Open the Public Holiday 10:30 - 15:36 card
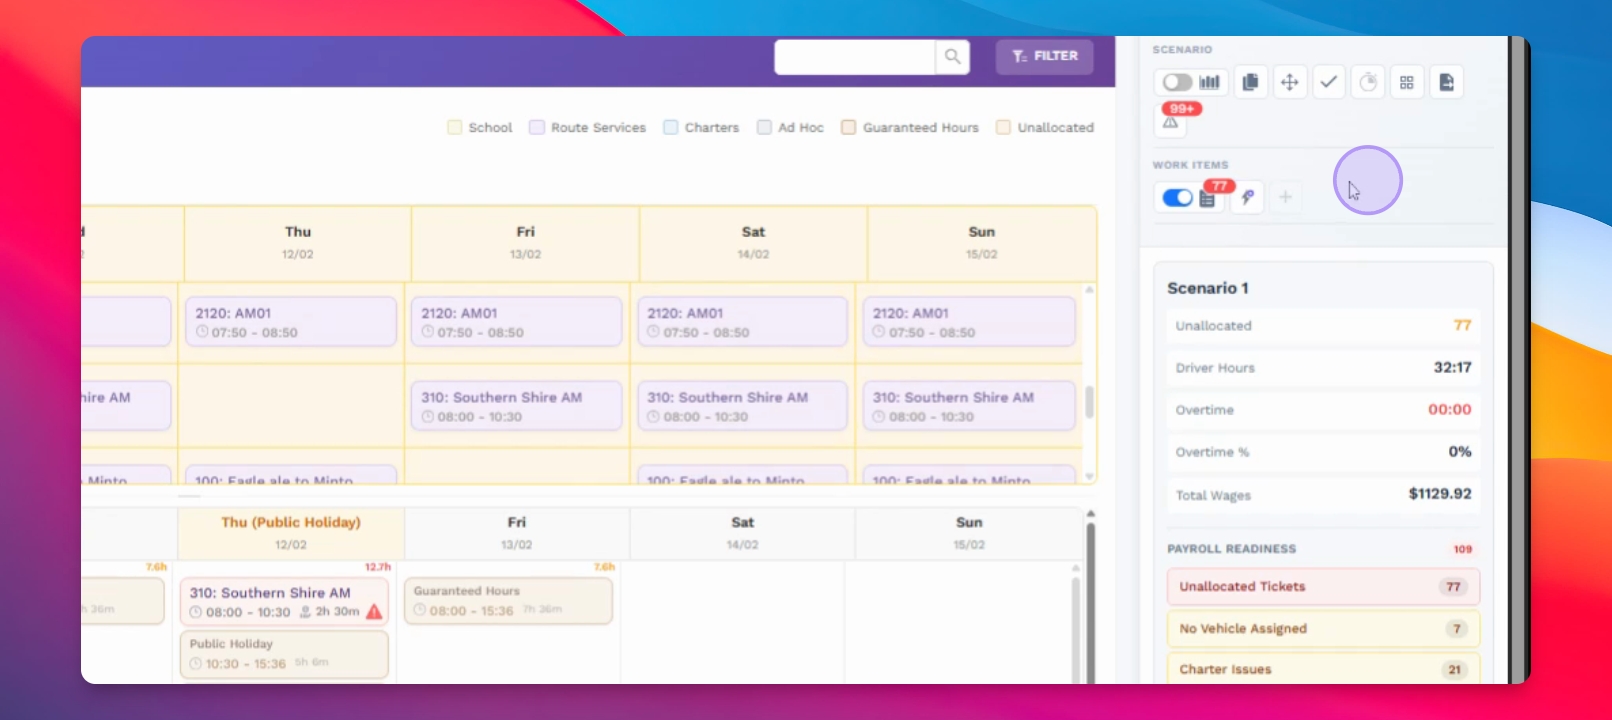 [x=284, y=654]
